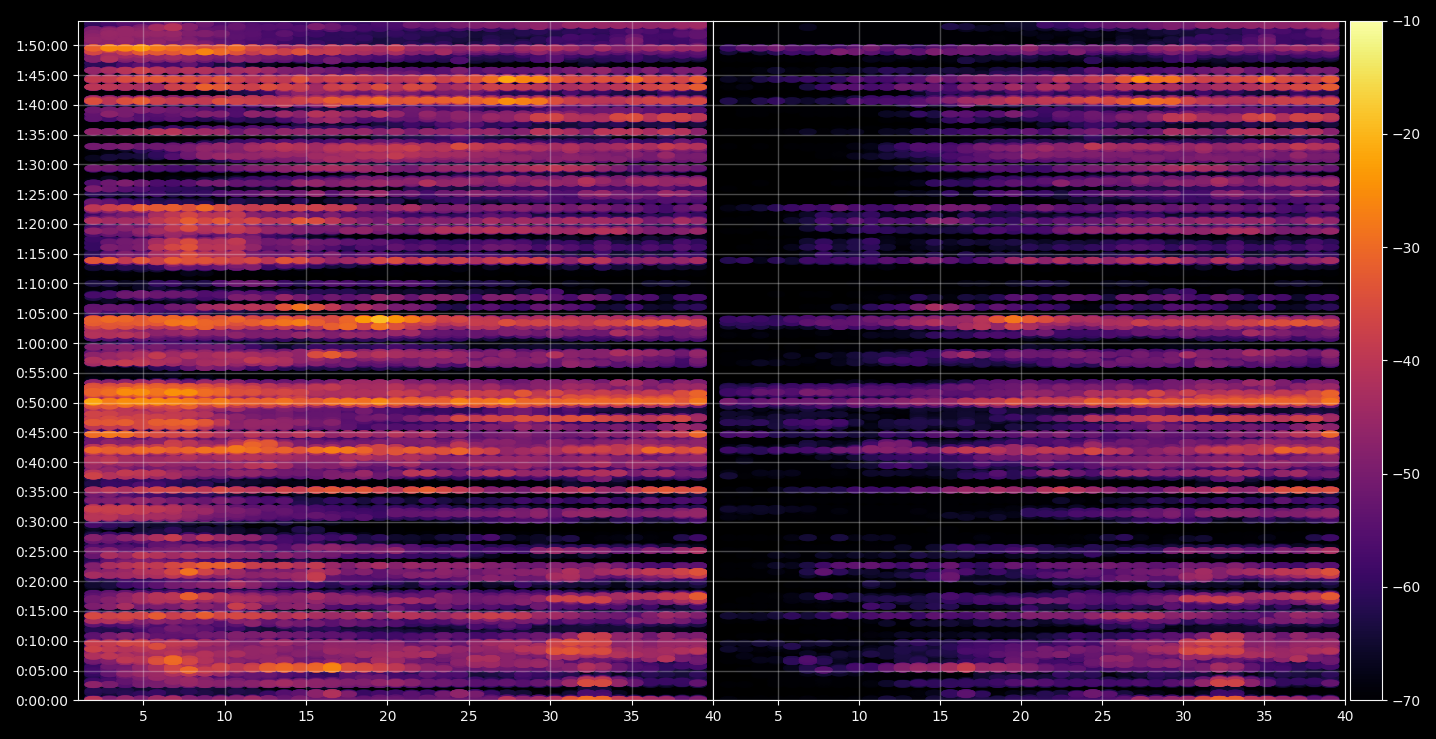Click the y-axis time label 1:40:00
The height and width of the screenshot is (739, 1436).
[x=42, y=105]
